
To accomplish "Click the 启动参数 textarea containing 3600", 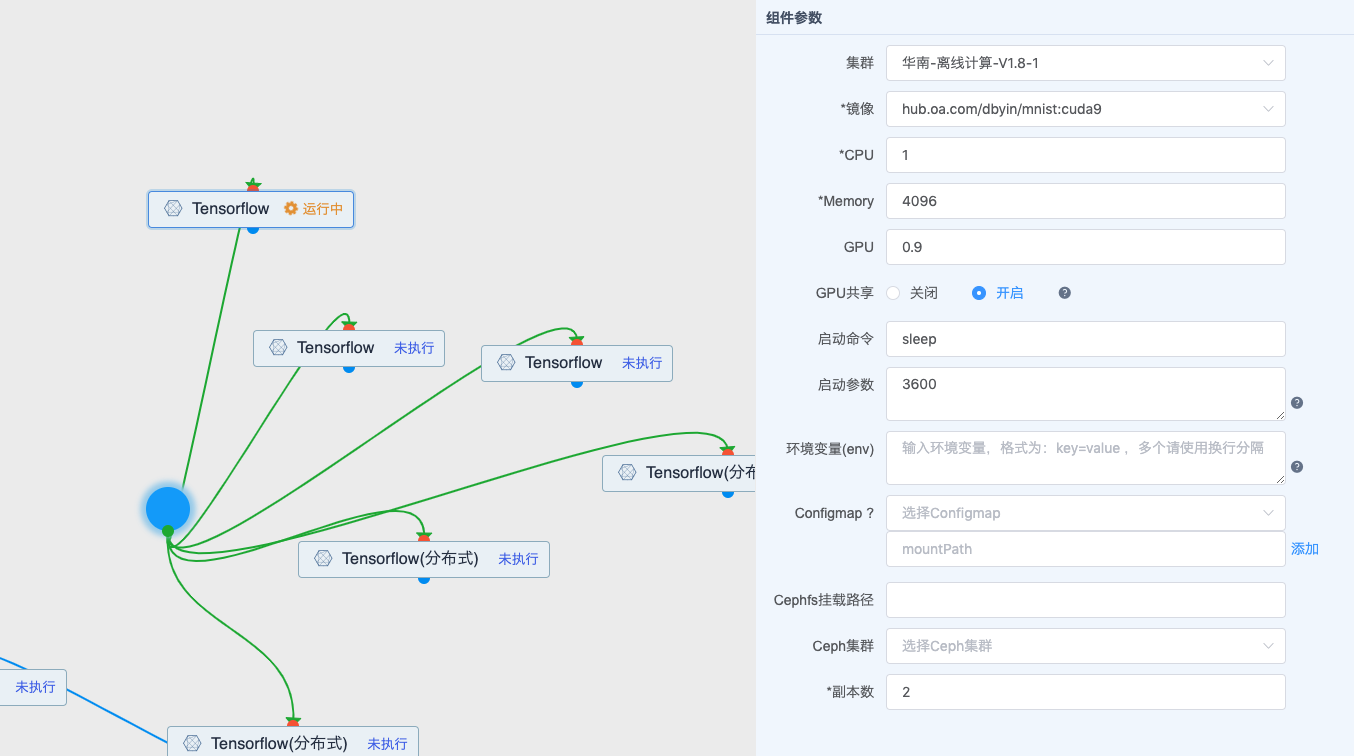I will 1085,394.
